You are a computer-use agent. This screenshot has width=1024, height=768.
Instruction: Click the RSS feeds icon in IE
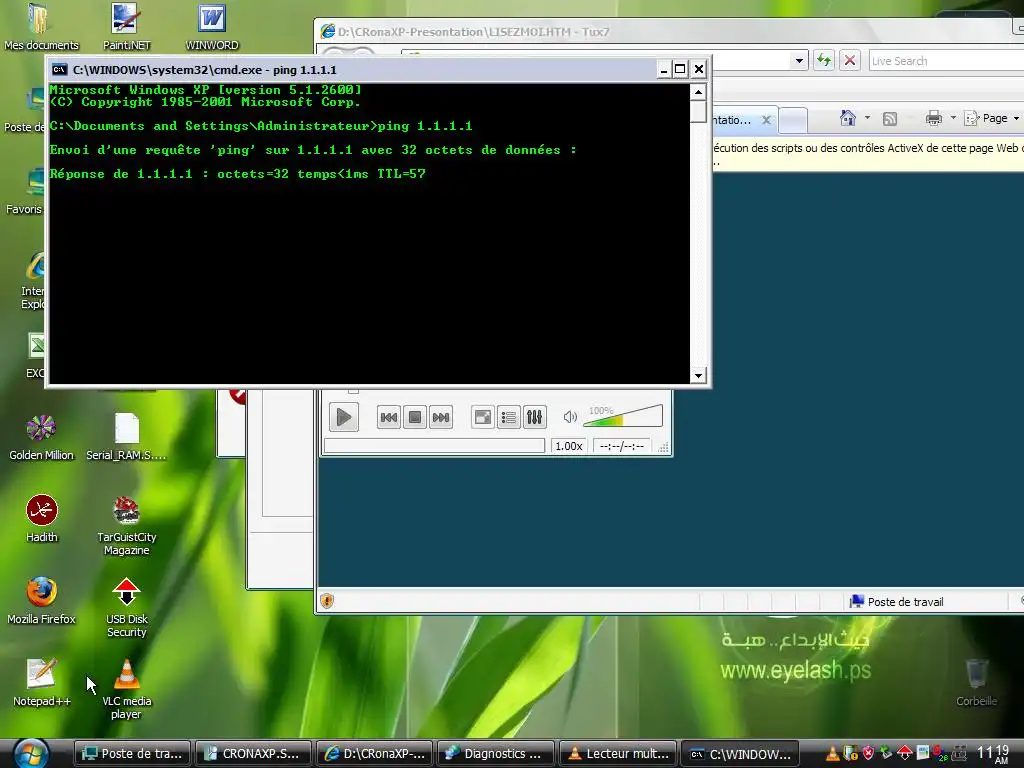click(889, 118)
